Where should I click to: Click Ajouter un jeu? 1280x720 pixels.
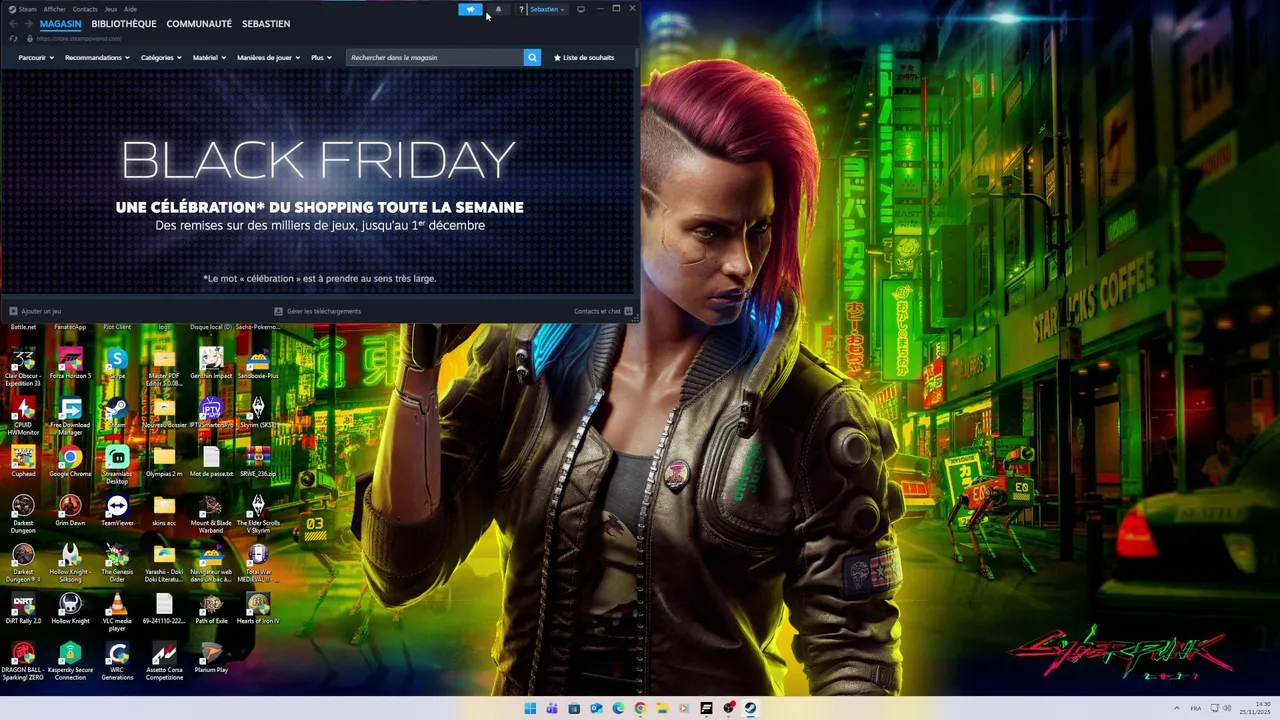(x=35, y=311)
